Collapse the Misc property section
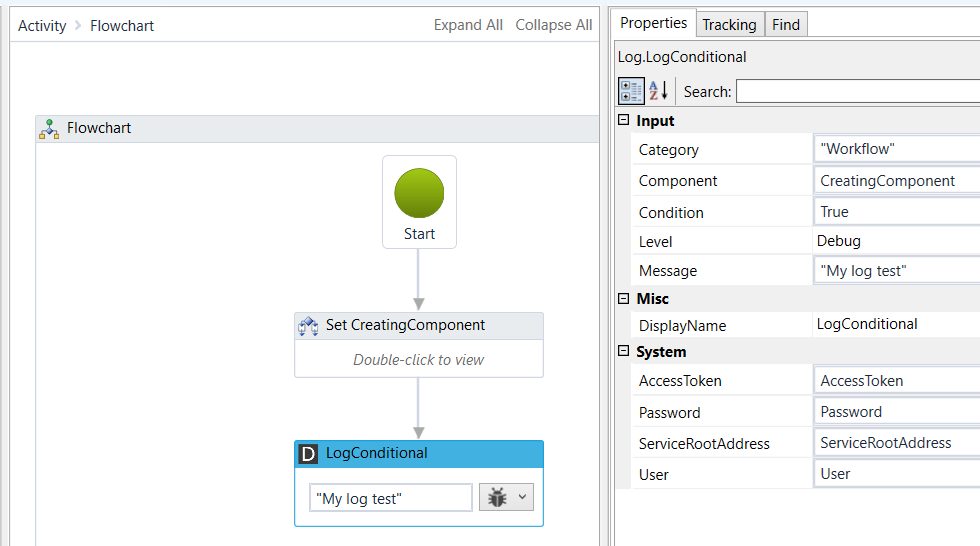The image size is (980, 546). pyautogui.click(x=624, y=299)
